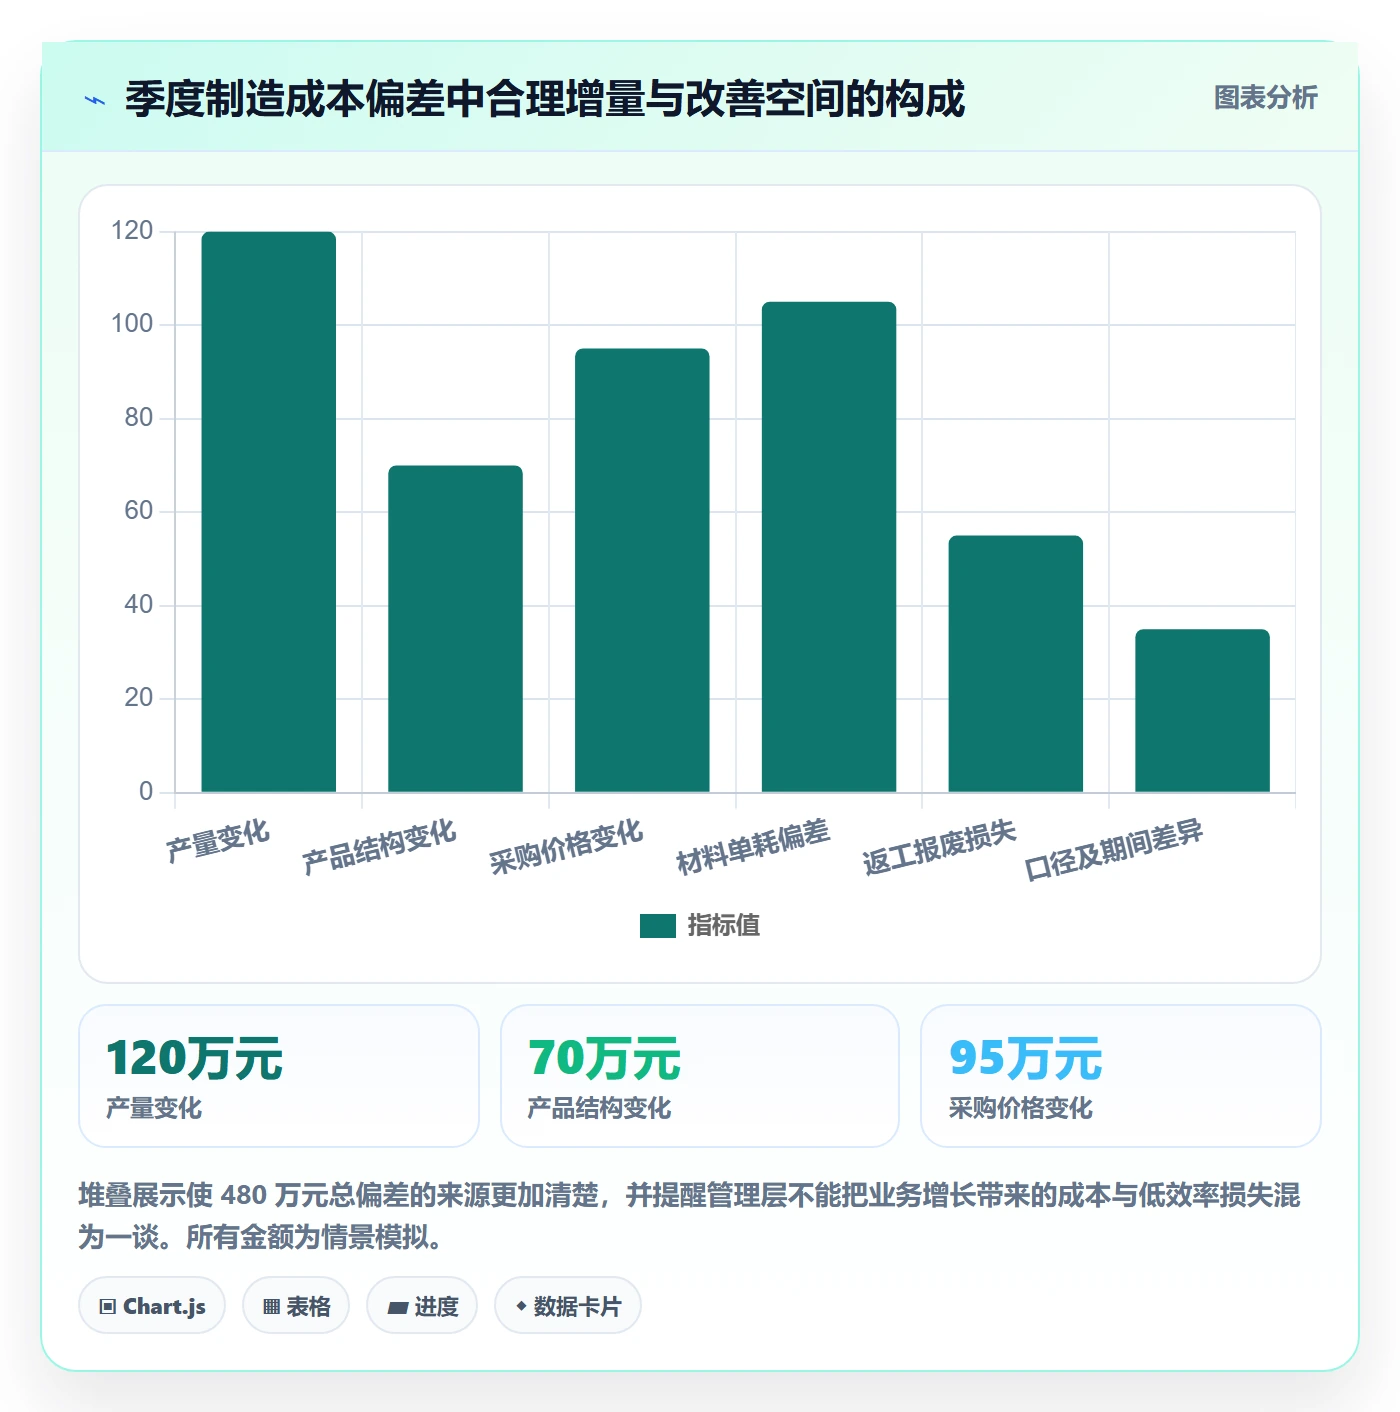Click the 指标值 legend label
The image size is (1400, 1412).
[x=723, y=926]
